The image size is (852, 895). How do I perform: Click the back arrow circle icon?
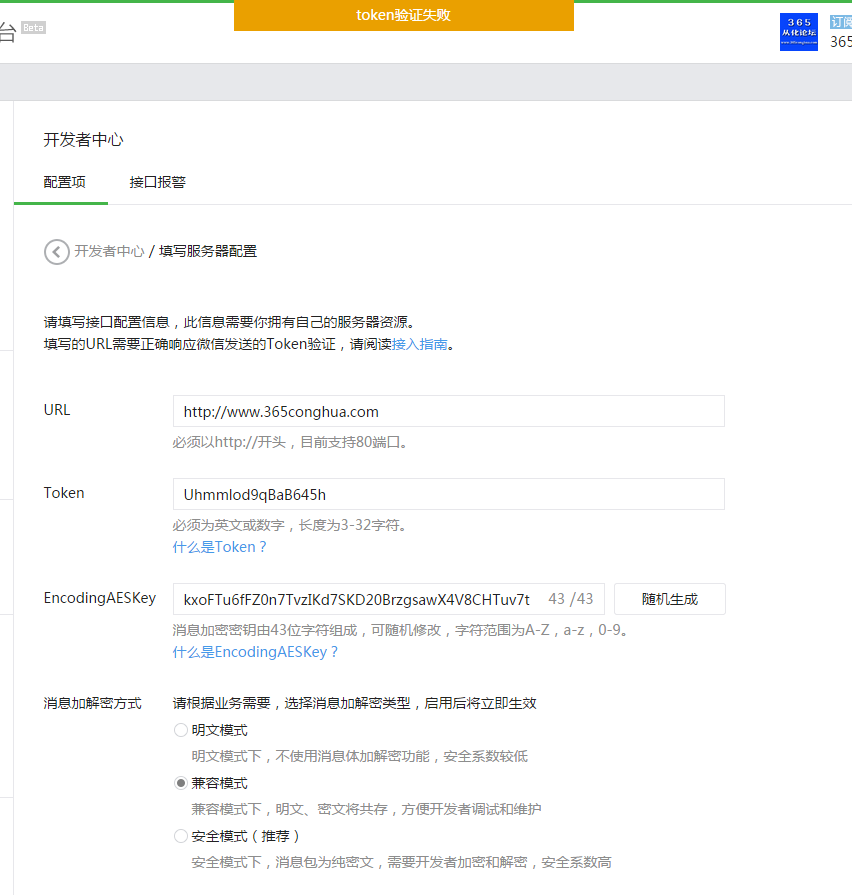56,252
